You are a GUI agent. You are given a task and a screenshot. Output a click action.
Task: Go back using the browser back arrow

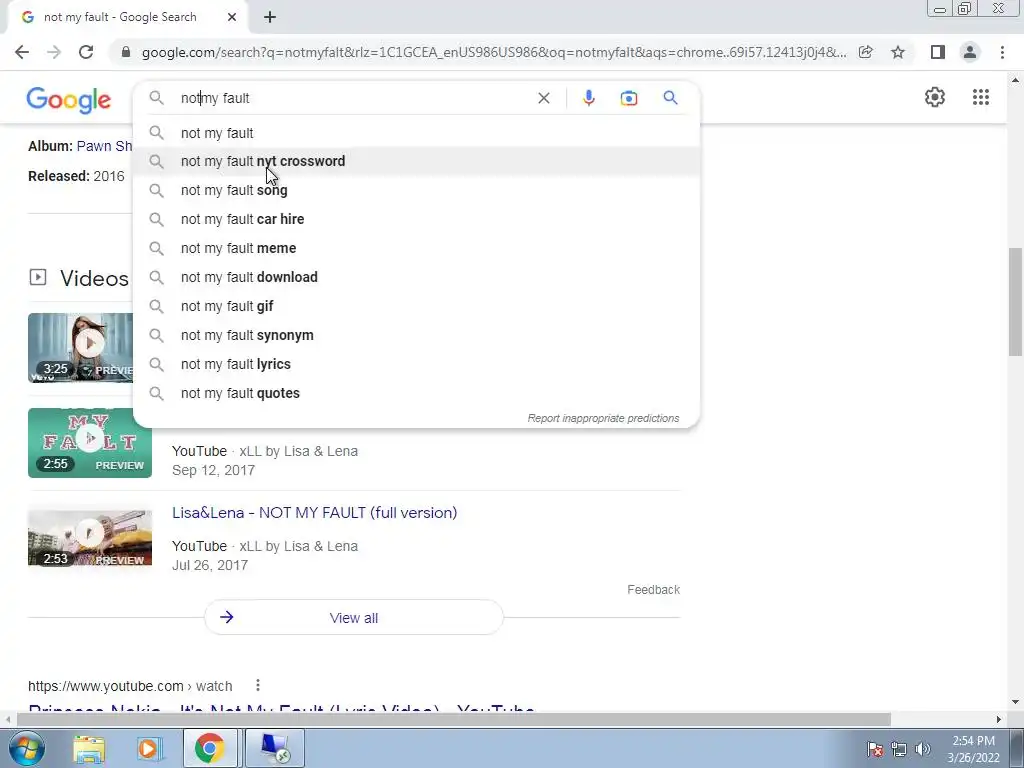pyautogui.click(x=22, y=52)
